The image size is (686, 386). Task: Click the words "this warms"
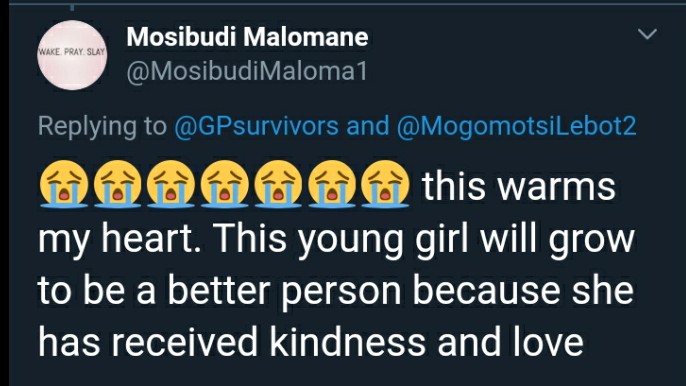[x=519, y=186]
